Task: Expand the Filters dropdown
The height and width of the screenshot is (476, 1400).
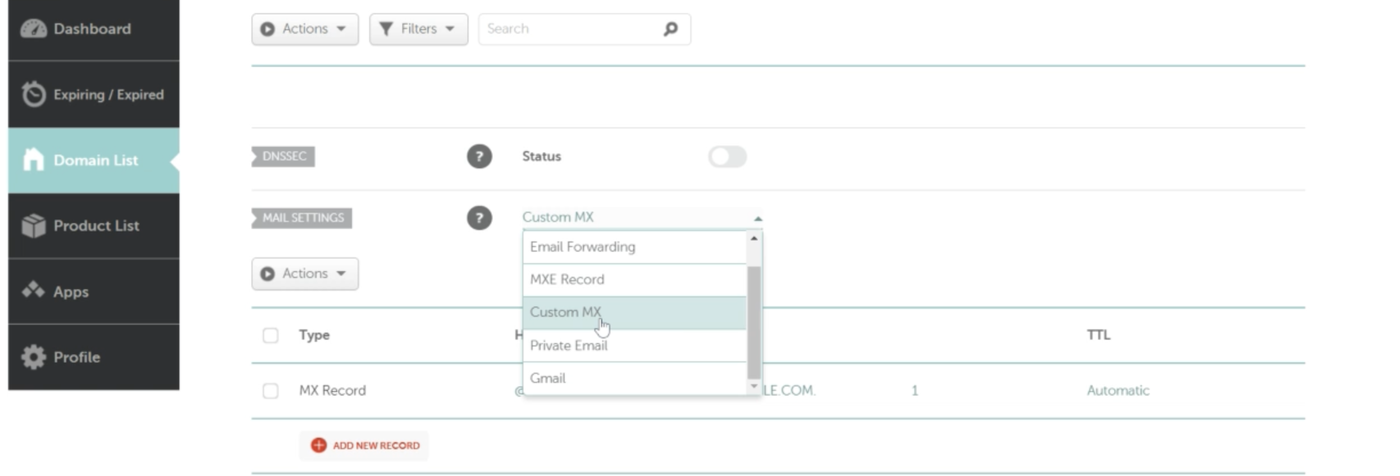Action: click(x=418, y=29)
